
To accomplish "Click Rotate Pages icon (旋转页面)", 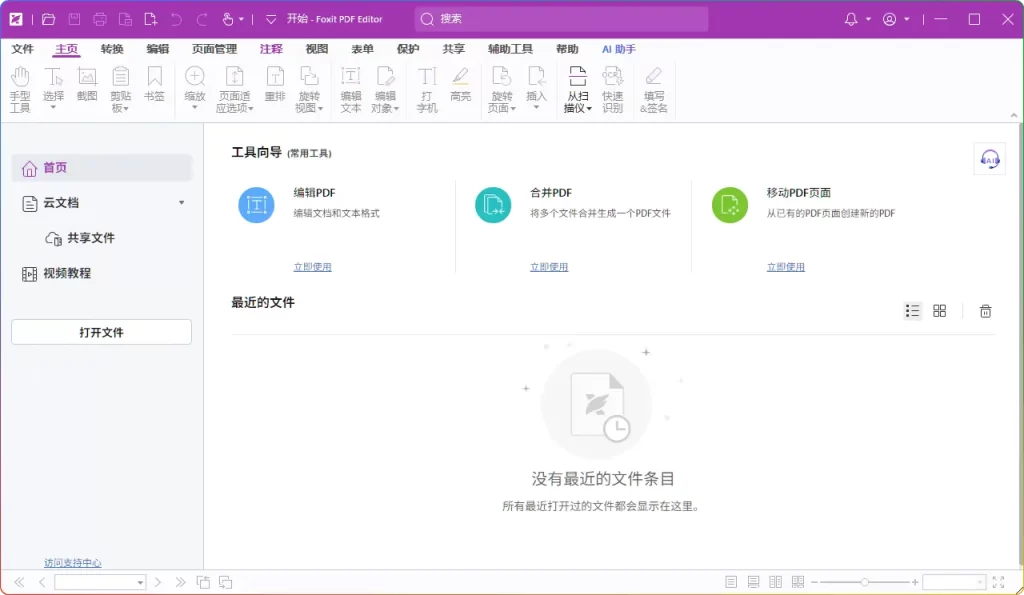I will (502, 89).
